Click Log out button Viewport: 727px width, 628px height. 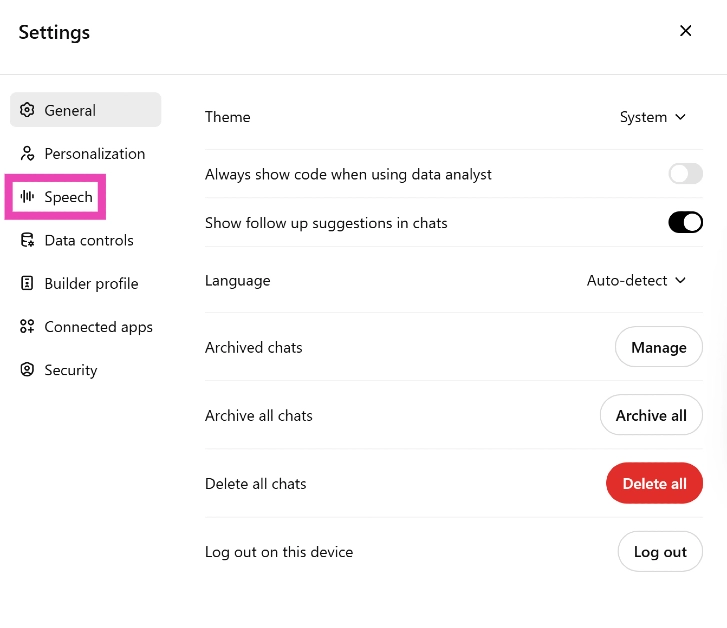pyautogui.click(x=660, y=552)
